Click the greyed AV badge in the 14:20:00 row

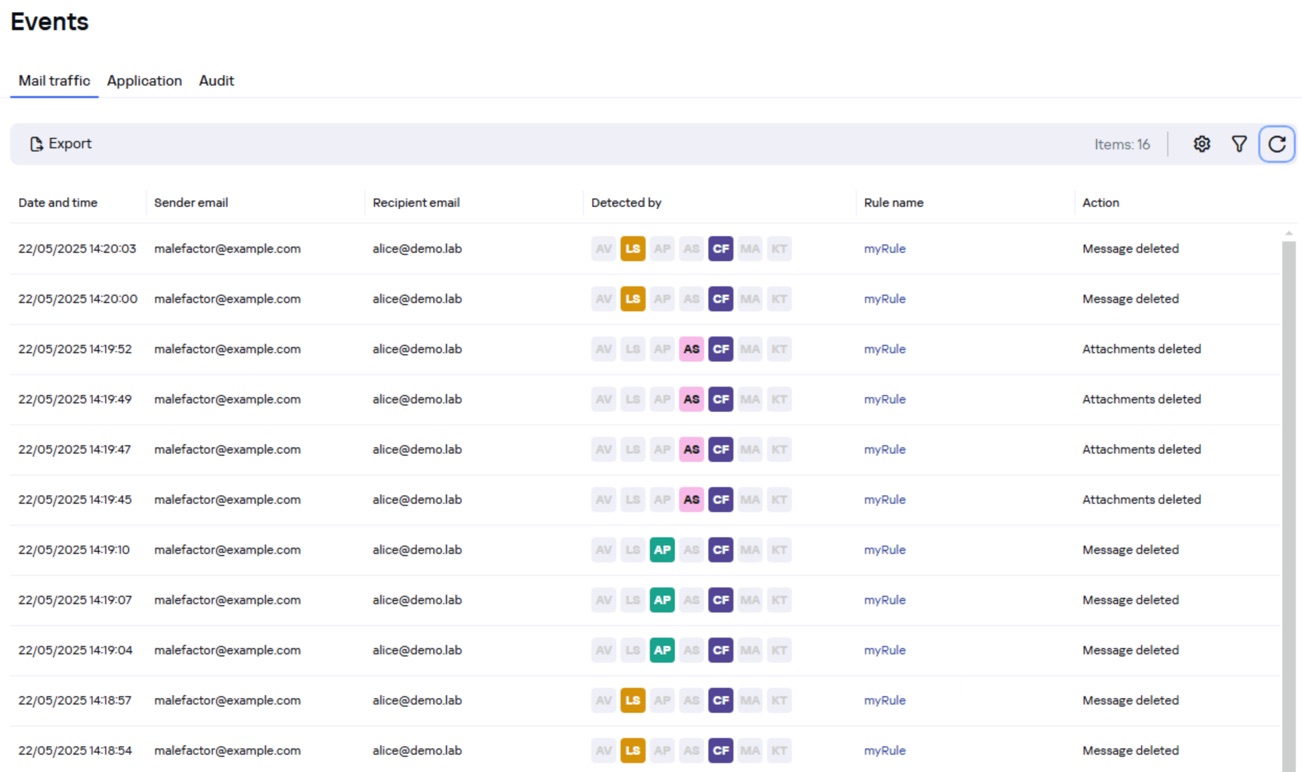(604, 299)
